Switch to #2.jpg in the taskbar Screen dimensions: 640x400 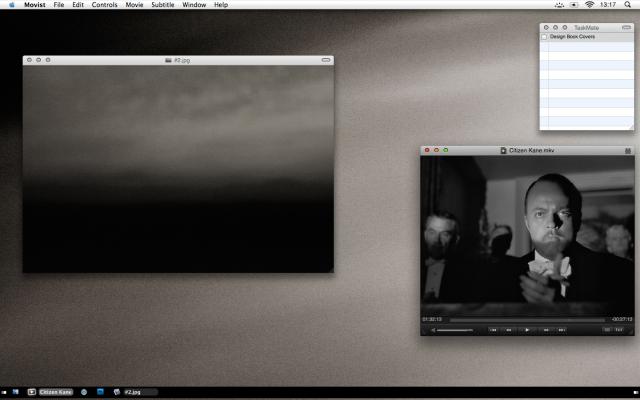coord(132,392)
